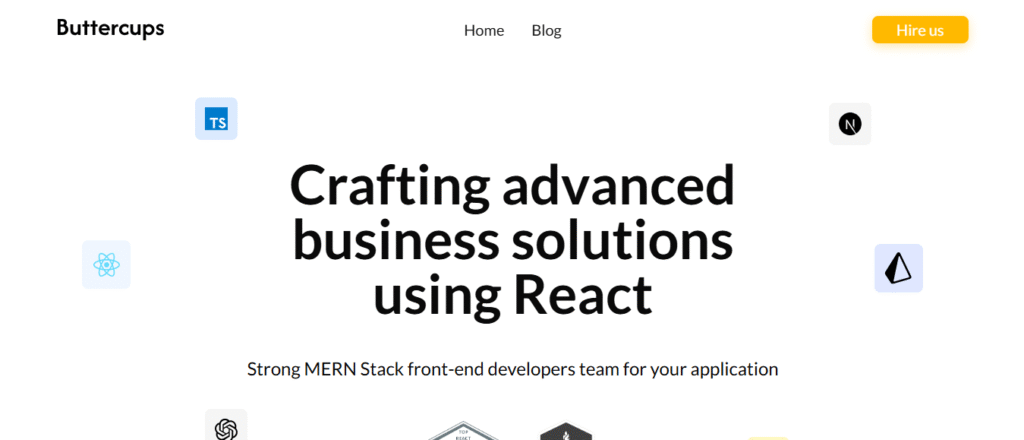Click the OpenAI knot icon
1024x440 pixels.
click(x=226, y=426)
